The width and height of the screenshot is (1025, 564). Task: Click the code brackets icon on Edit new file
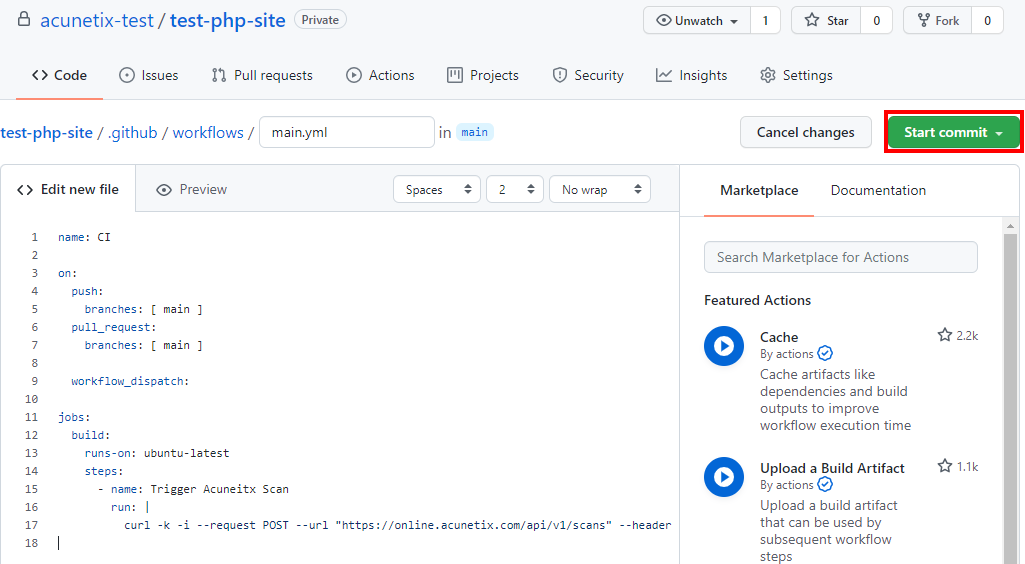pos(25,190)
